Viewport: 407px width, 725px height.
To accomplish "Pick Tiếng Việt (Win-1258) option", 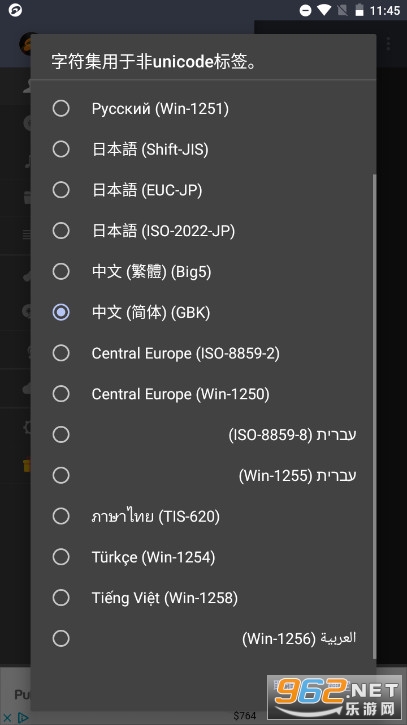I will pyautogui.click(x=204, y=597).
